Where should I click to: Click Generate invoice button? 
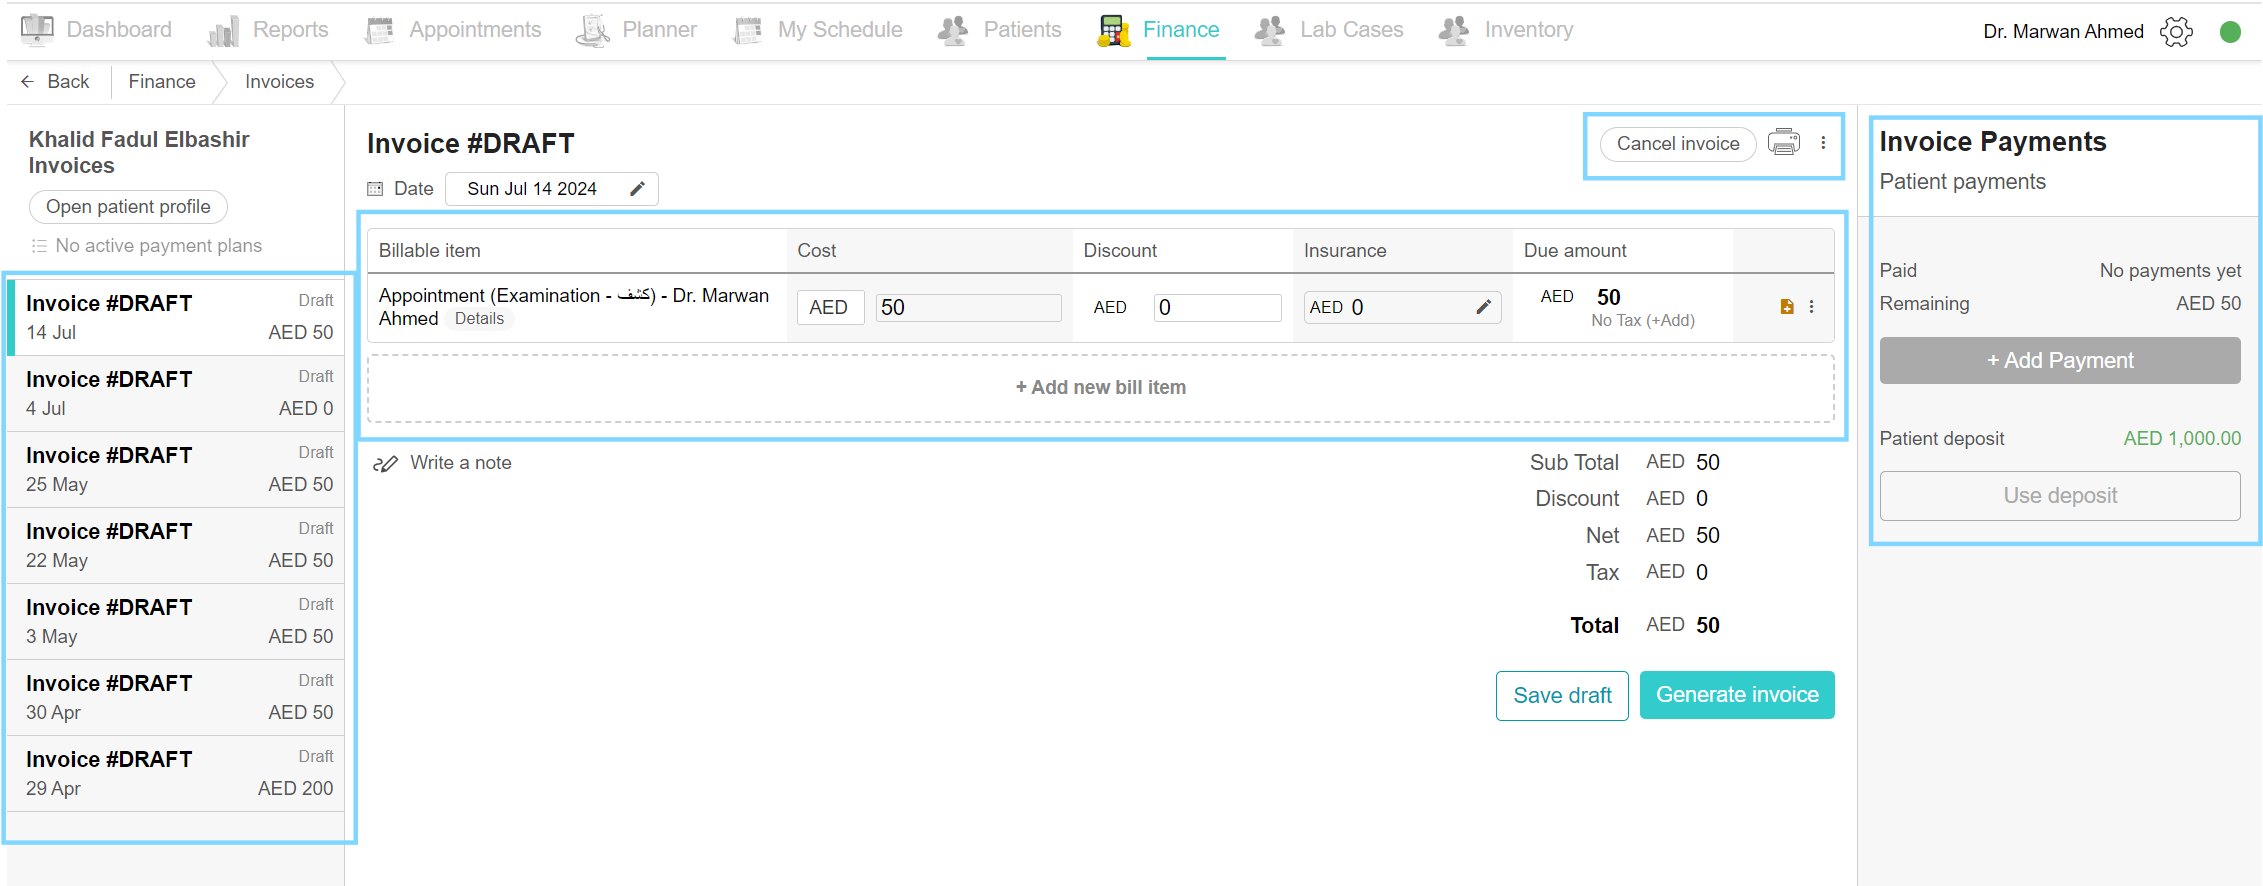coord(1737,695)
